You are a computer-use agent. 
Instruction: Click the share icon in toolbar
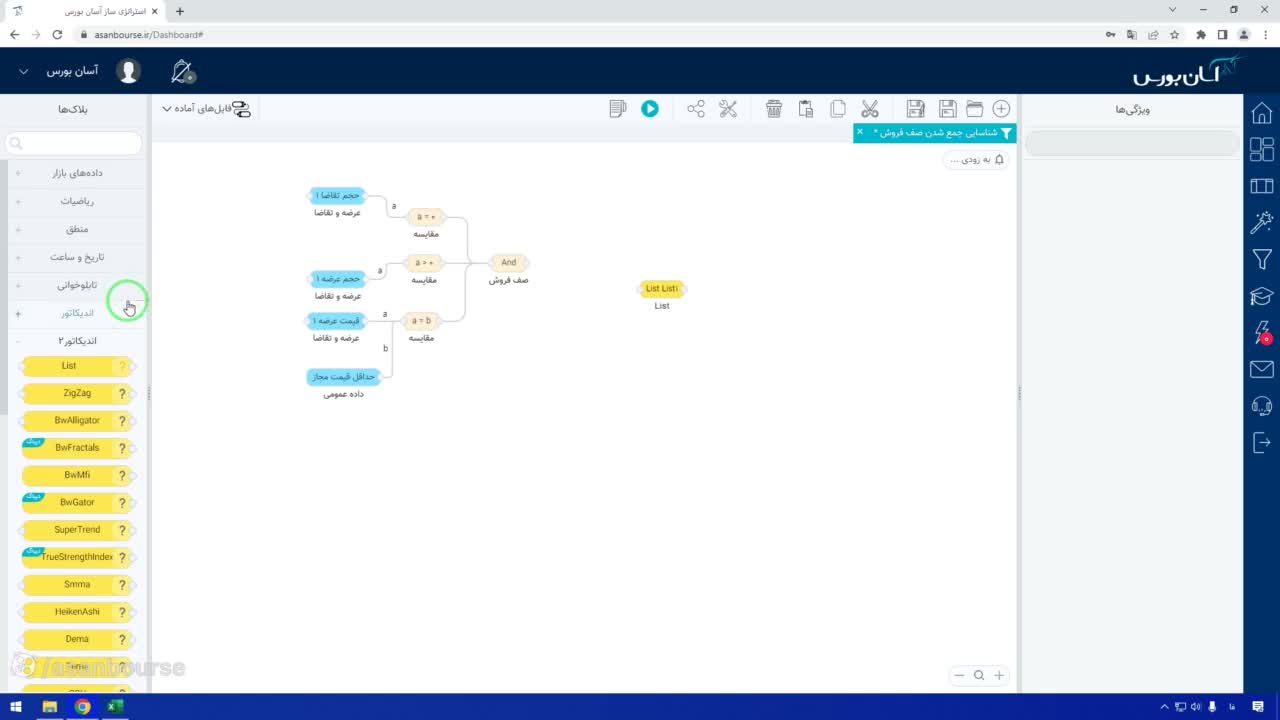(x=696, y=109)
